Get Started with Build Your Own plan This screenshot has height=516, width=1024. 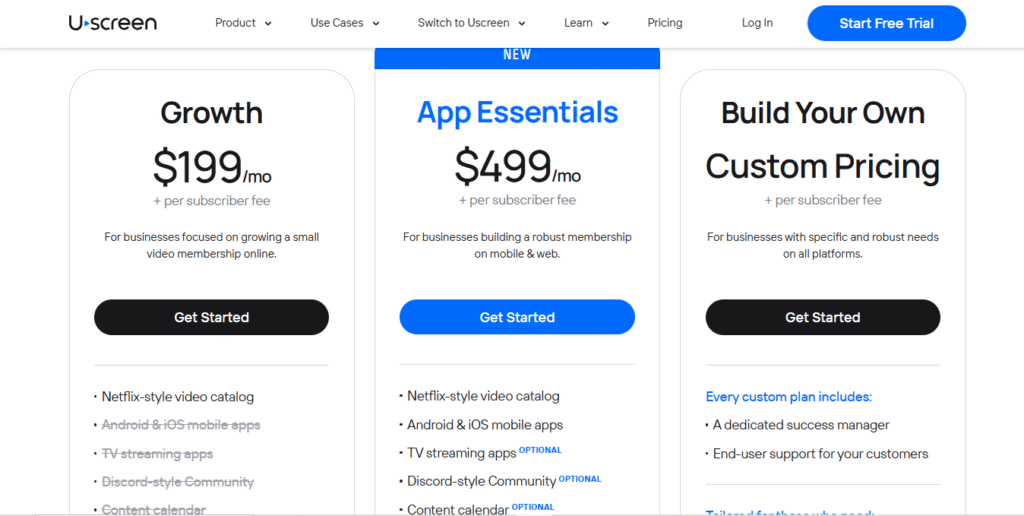(823, 317)
